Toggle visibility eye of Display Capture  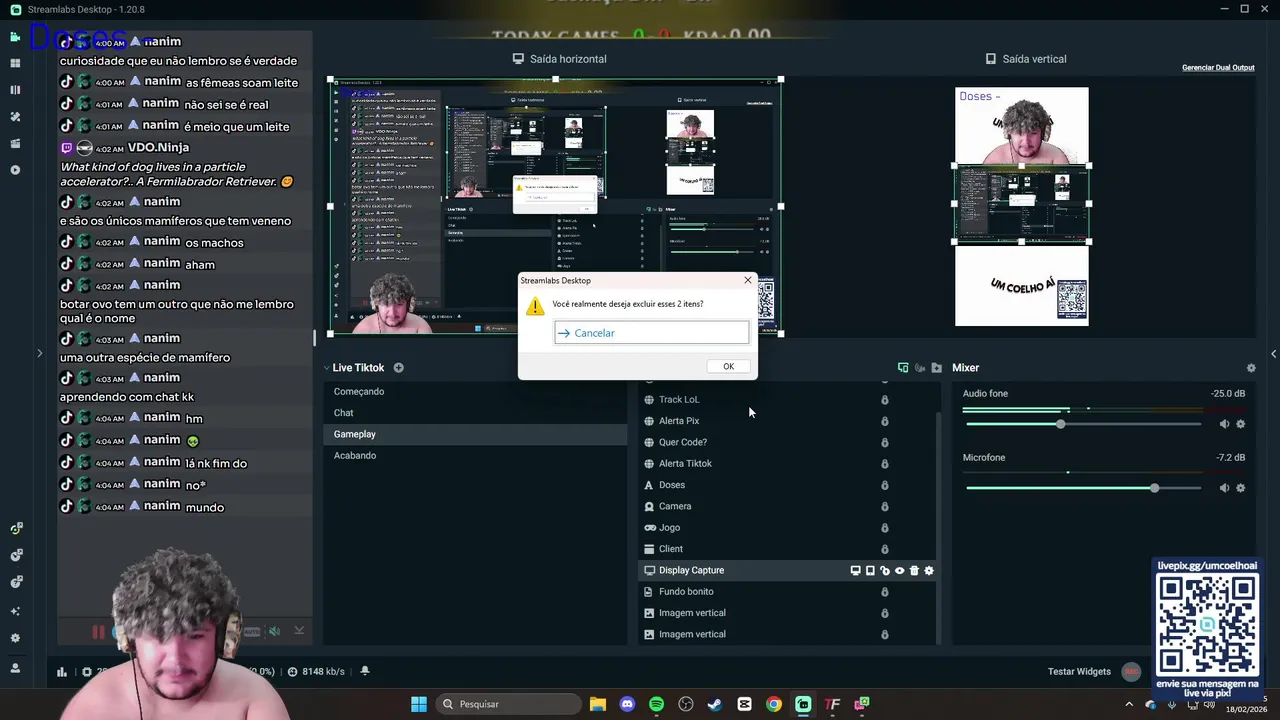click(899, 570)
